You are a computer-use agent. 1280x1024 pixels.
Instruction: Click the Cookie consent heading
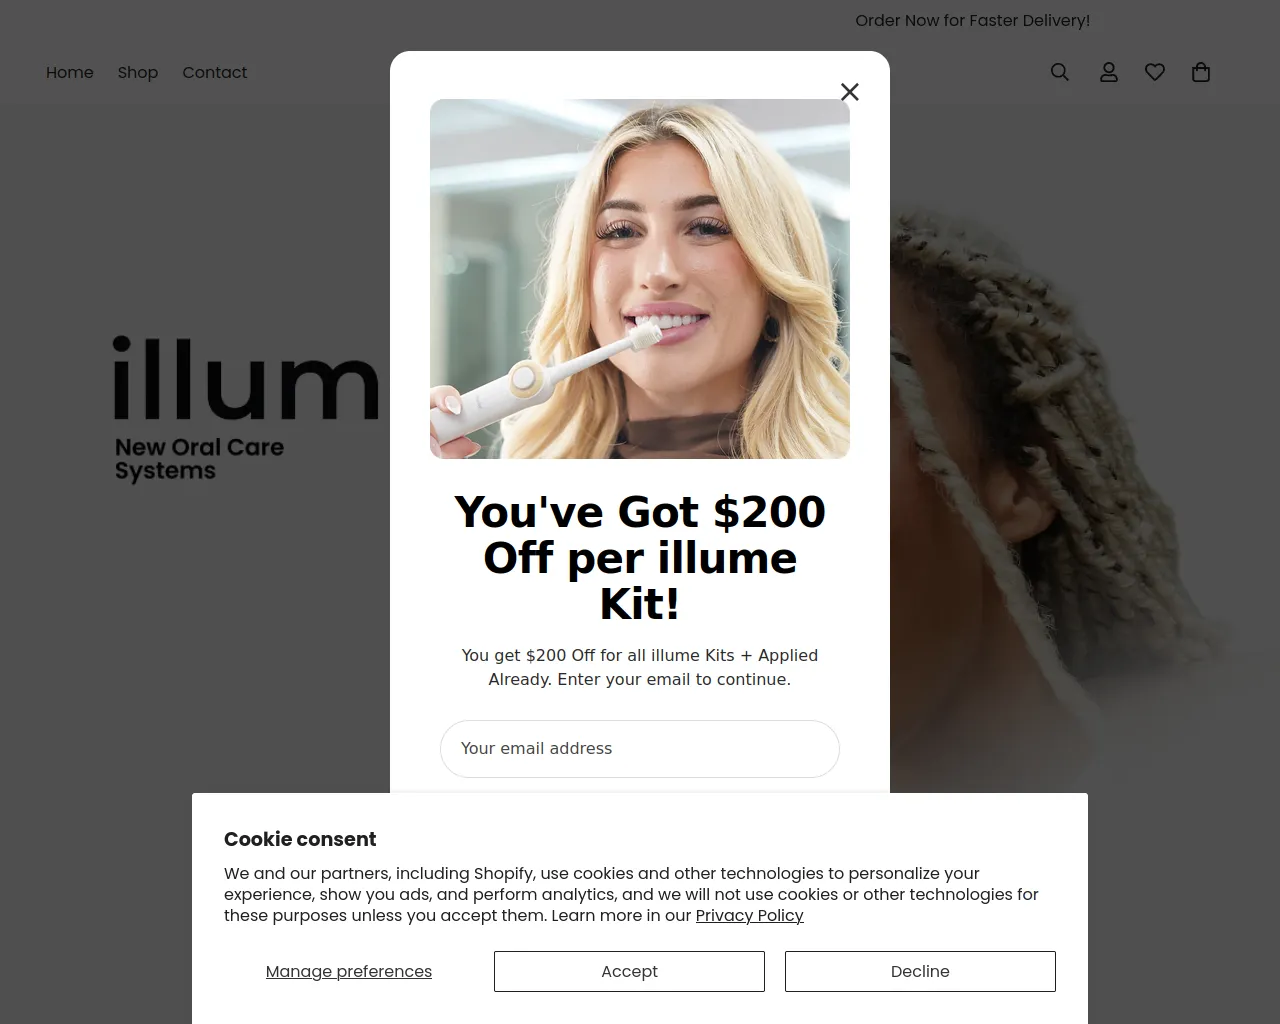(x=300, y=839)
